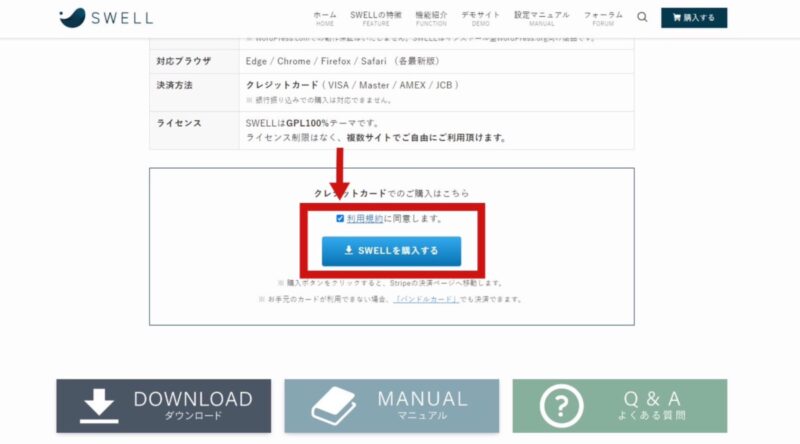The width and height of the screenshot is (800, 444).
Task: Click the MANUAL マニュアル banner
Action: 392,406
